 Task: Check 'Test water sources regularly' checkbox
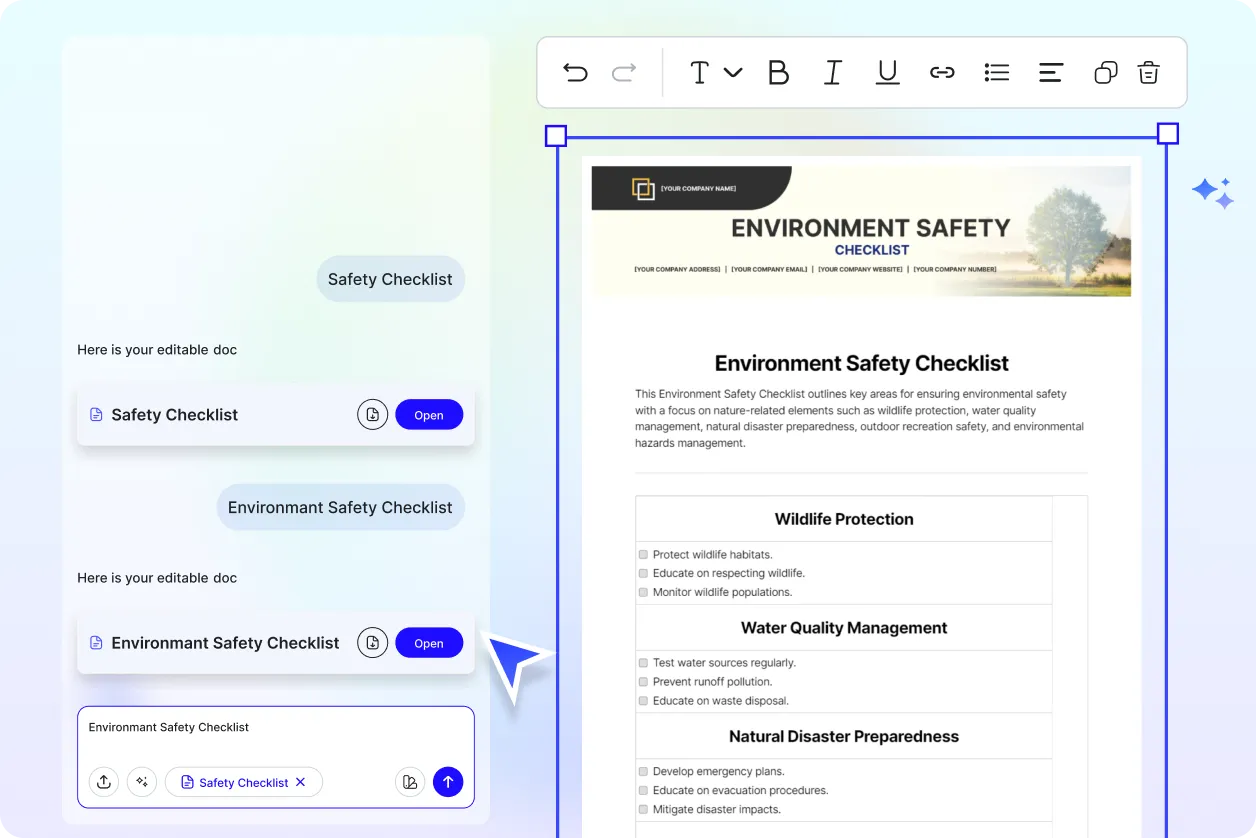click(644, 663)
